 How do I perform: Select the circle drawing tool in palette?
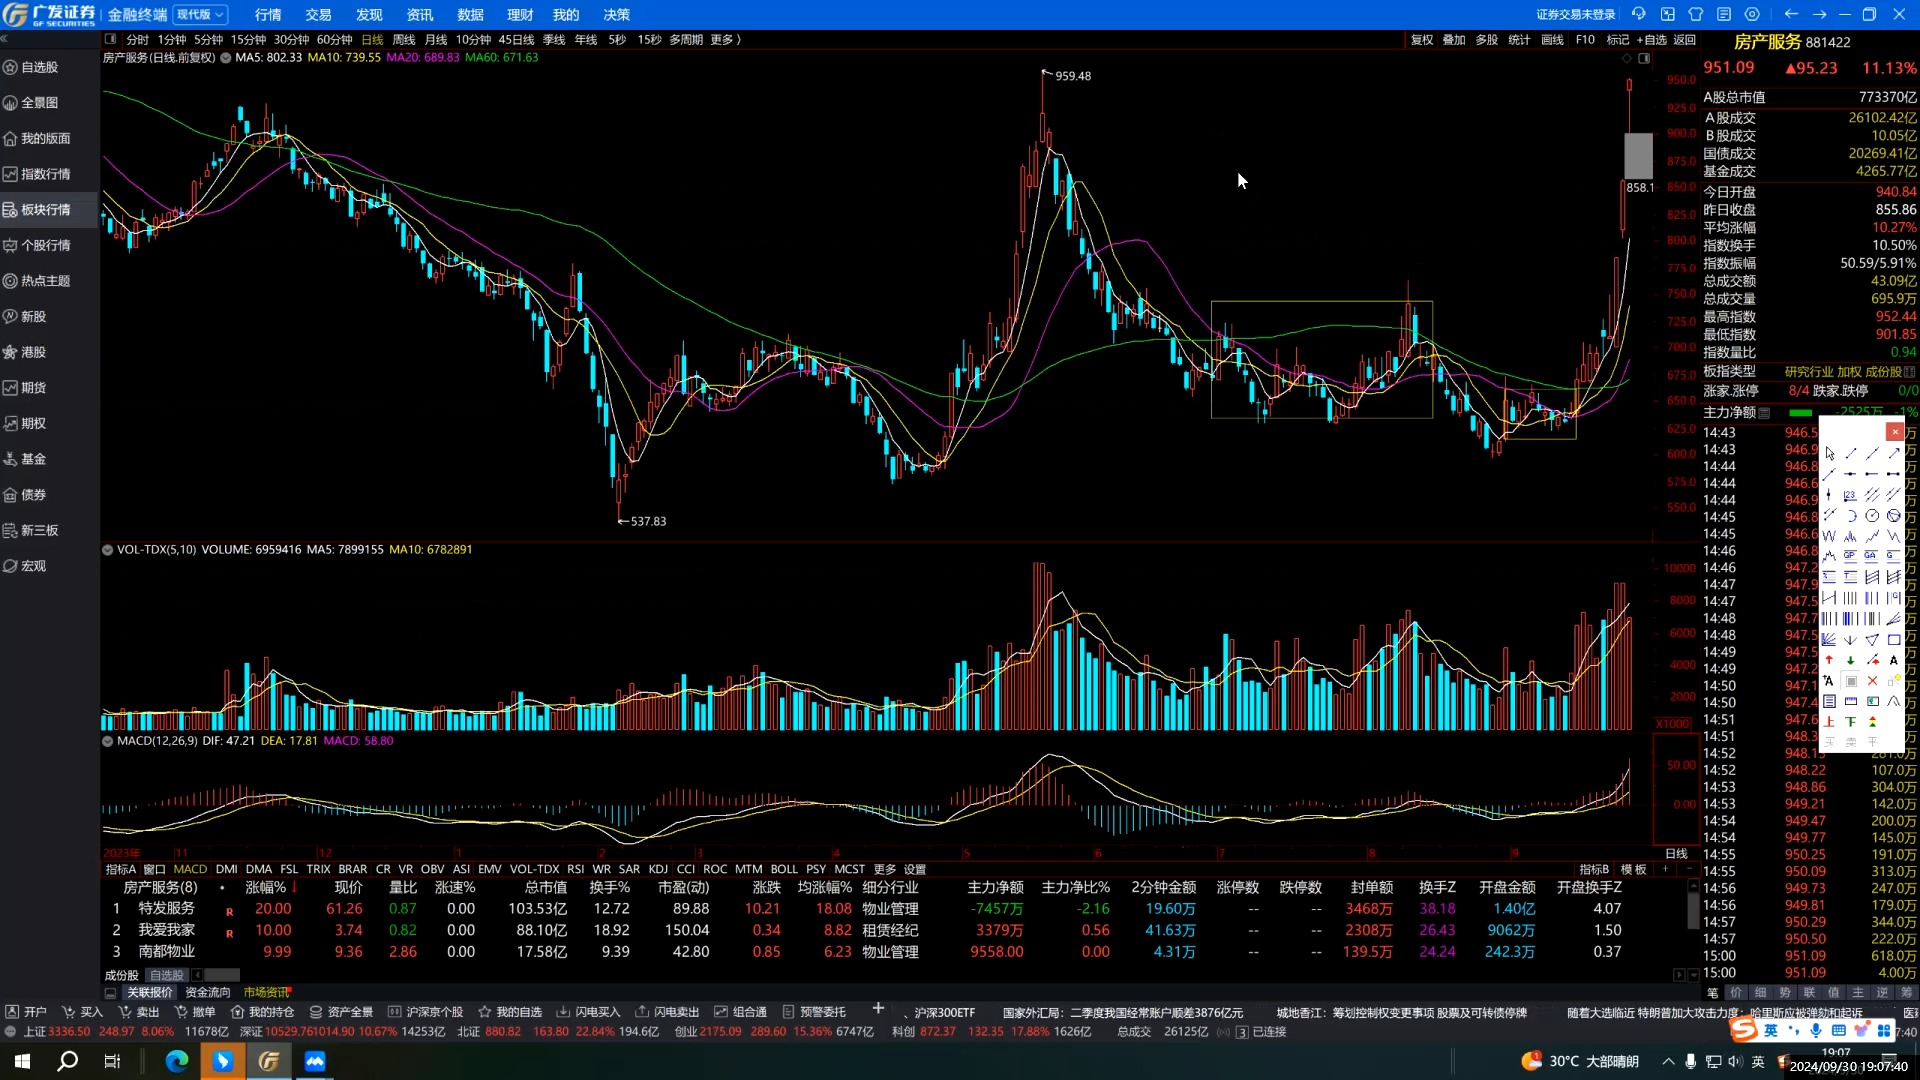[x=1872, y=516]
